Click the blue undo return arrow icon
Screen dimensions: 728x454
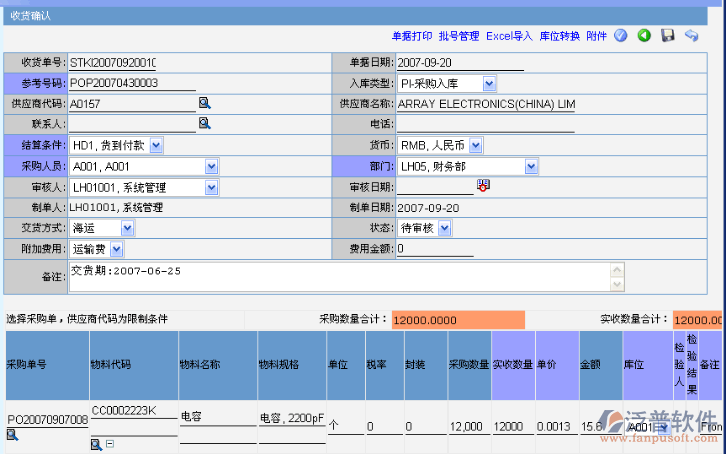pos(691,36)
